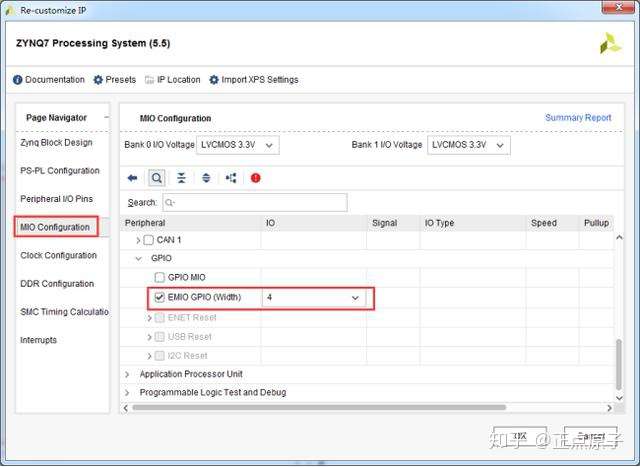Go to Zynq Block Design page
This screenshot has height=467, width=640.
[x=56, y=142]
